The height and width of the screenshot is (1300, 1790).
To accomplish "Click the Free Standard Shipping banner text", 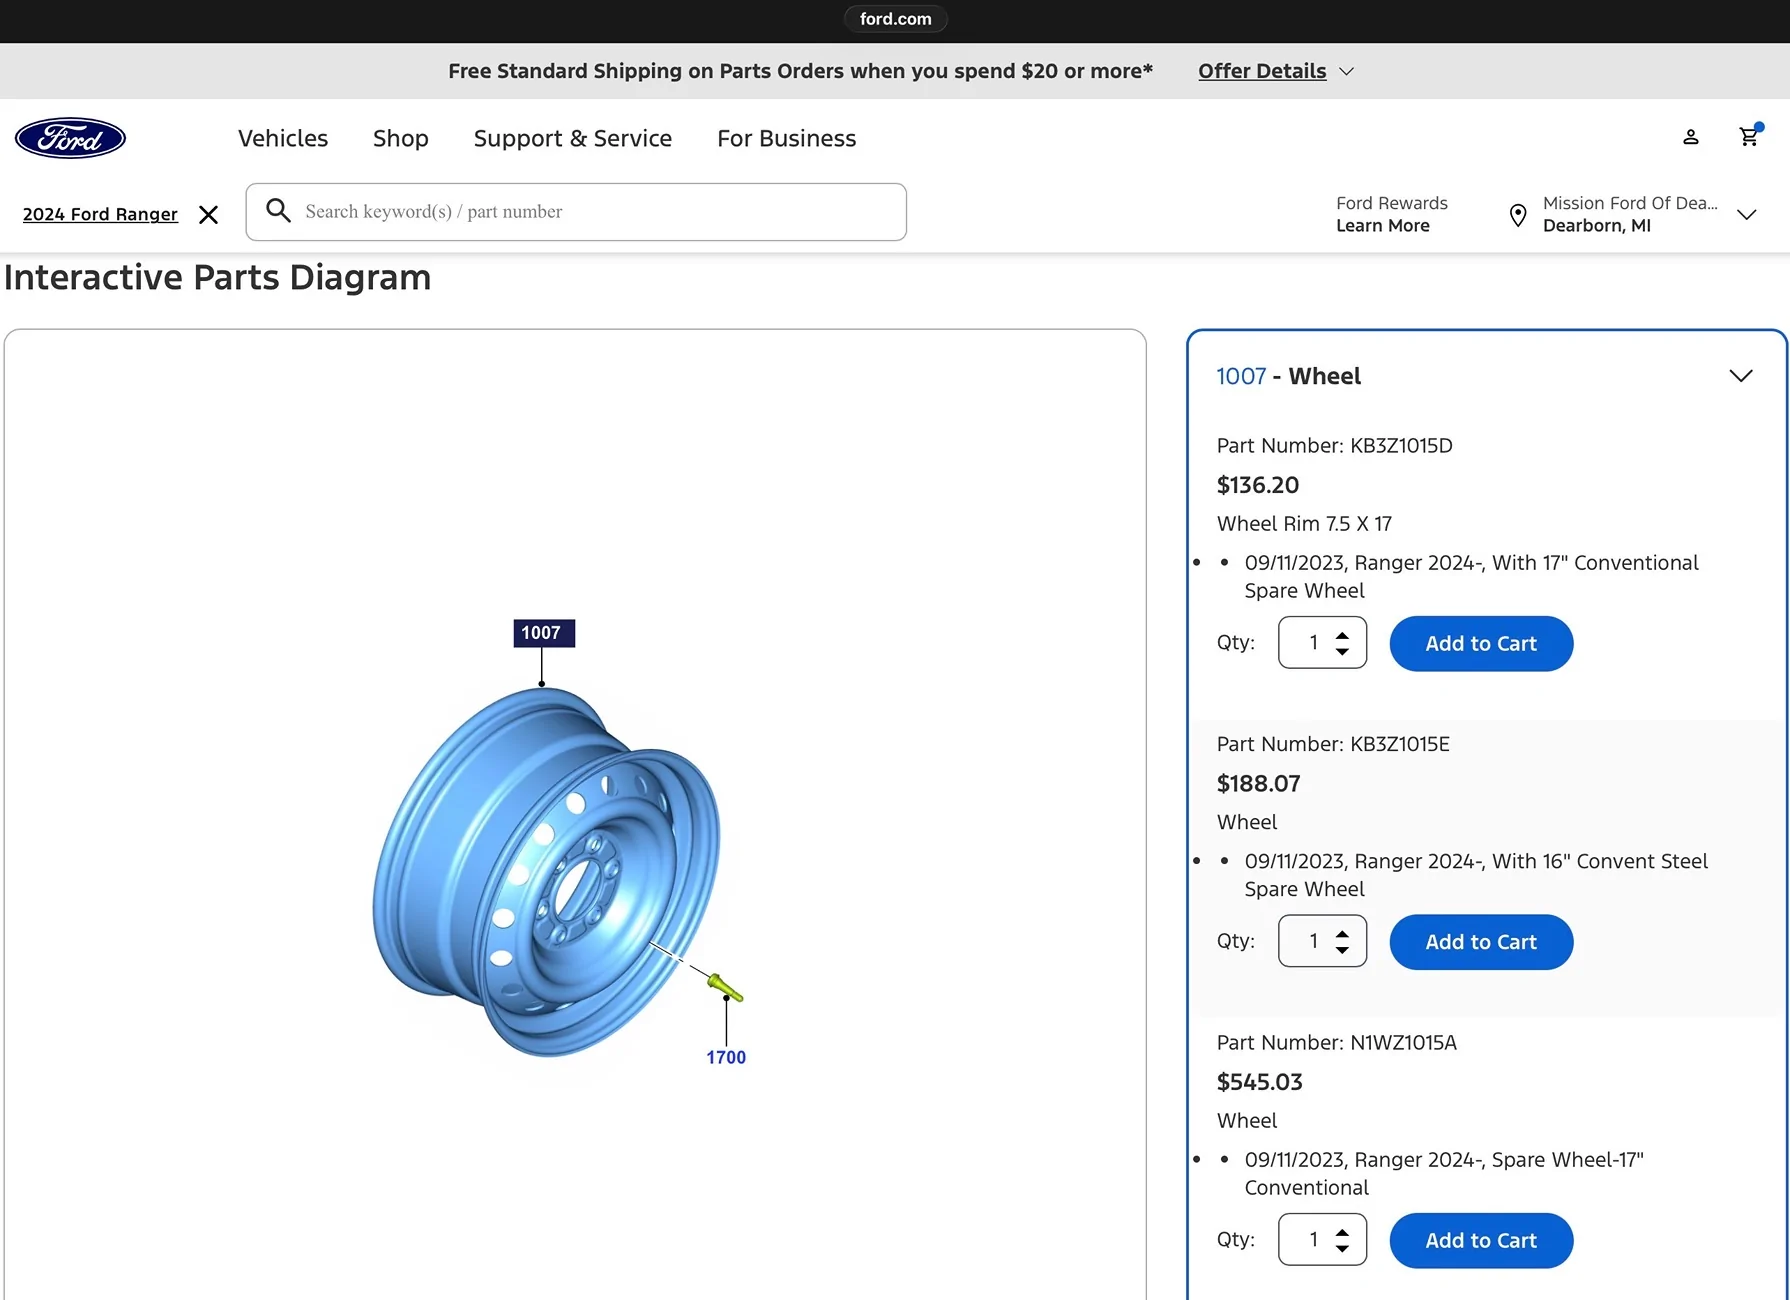I will pyautogui.click(x=800, y=71).
